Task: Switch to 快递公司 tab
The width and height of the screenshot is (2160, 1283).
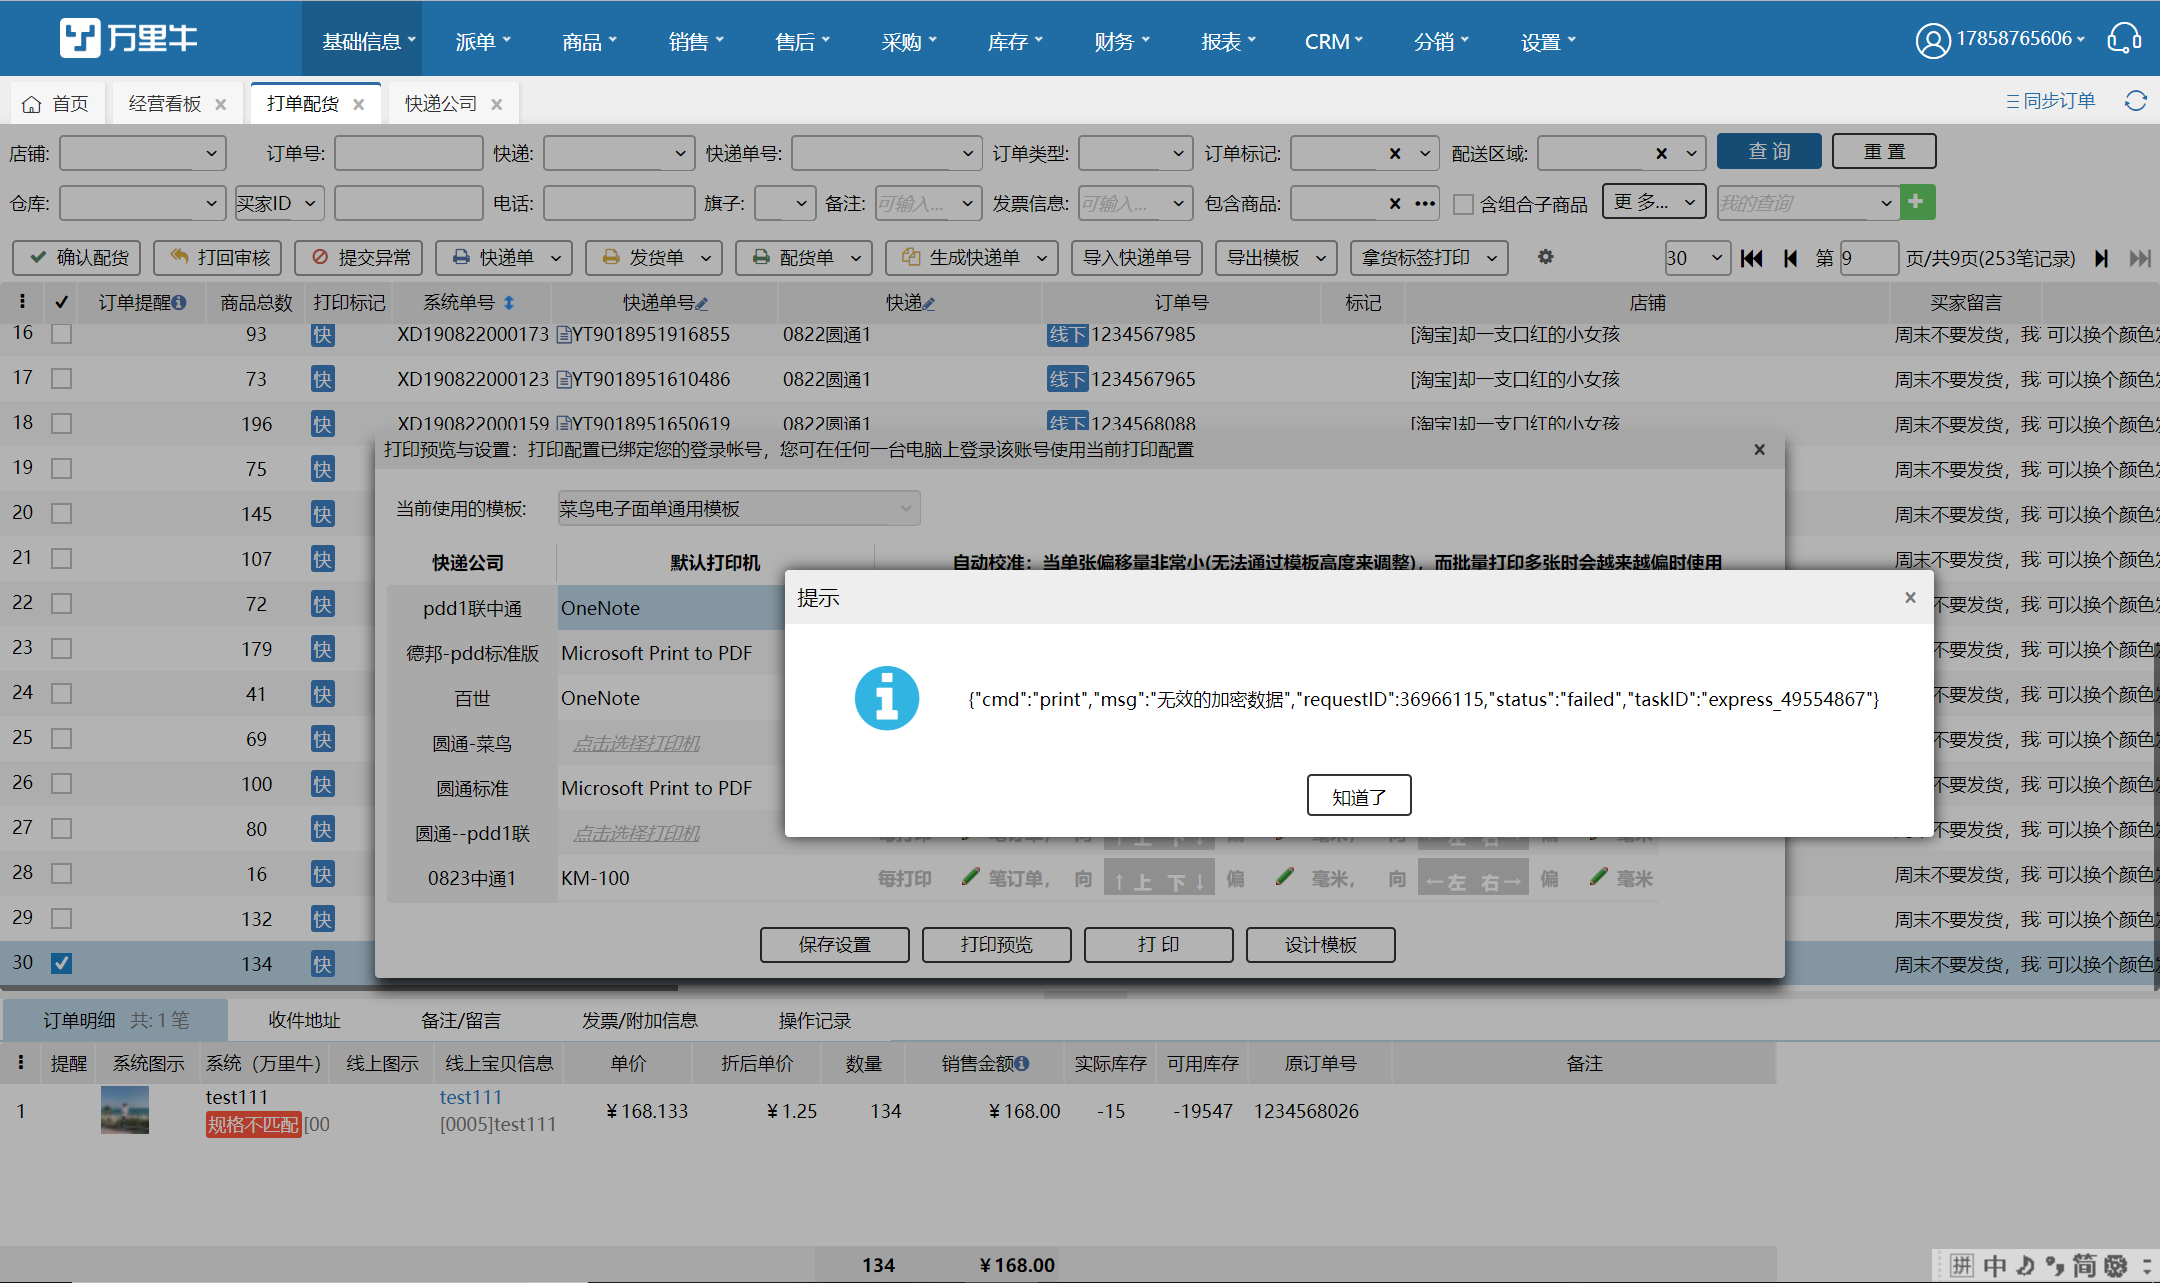Action: 441,104
